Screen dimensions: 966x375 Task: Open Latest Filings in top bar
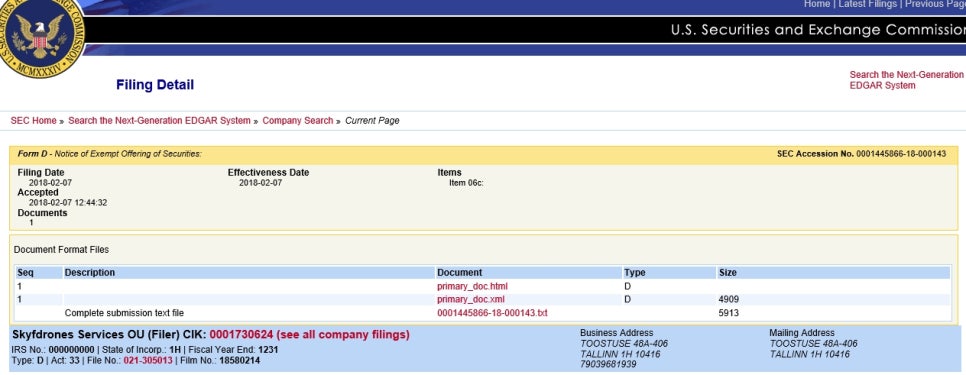pyautogui.click(x=867, y=4)
